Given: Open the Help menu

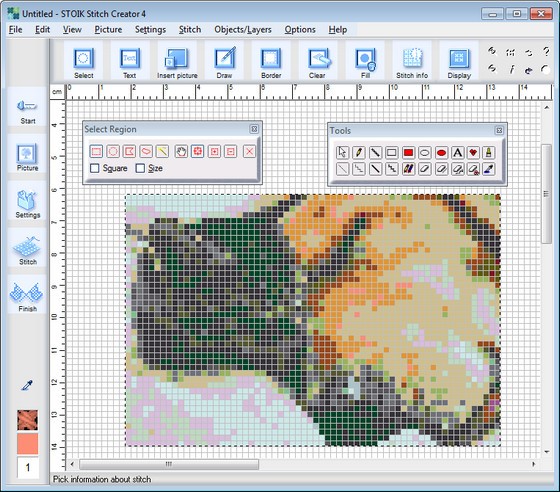Looking at the screenshot, I should pyautogui.click(x=338, y=30).
